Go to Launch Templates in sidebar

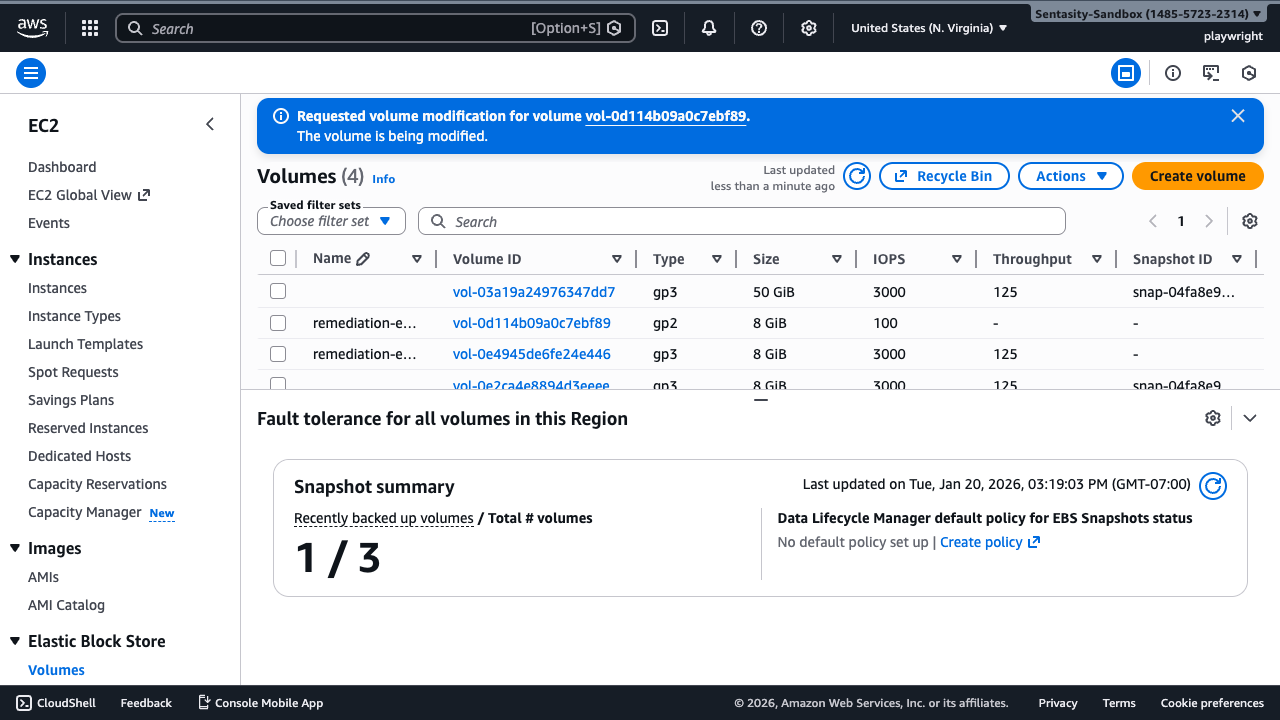pyautogui.click(x=85, y=344)
